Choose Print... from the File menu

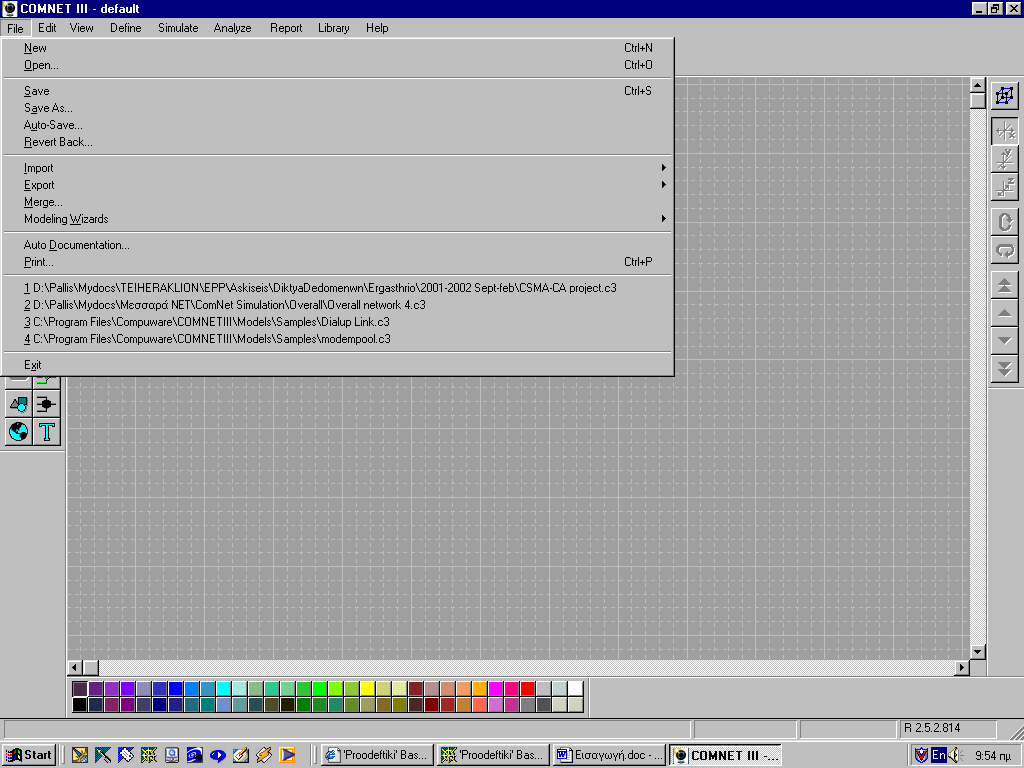[338, 262]
